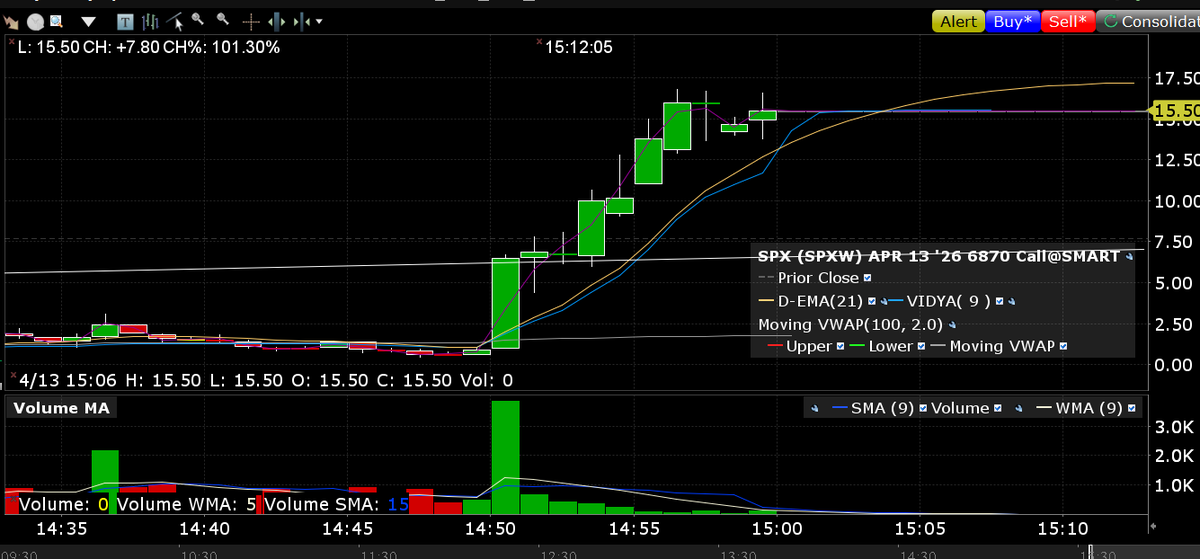Image resolution: width=1200 pixels, height=559 pixels.
Task: Open the VIDYA( 9 ) wrench settings
Action: [1011, 301]
